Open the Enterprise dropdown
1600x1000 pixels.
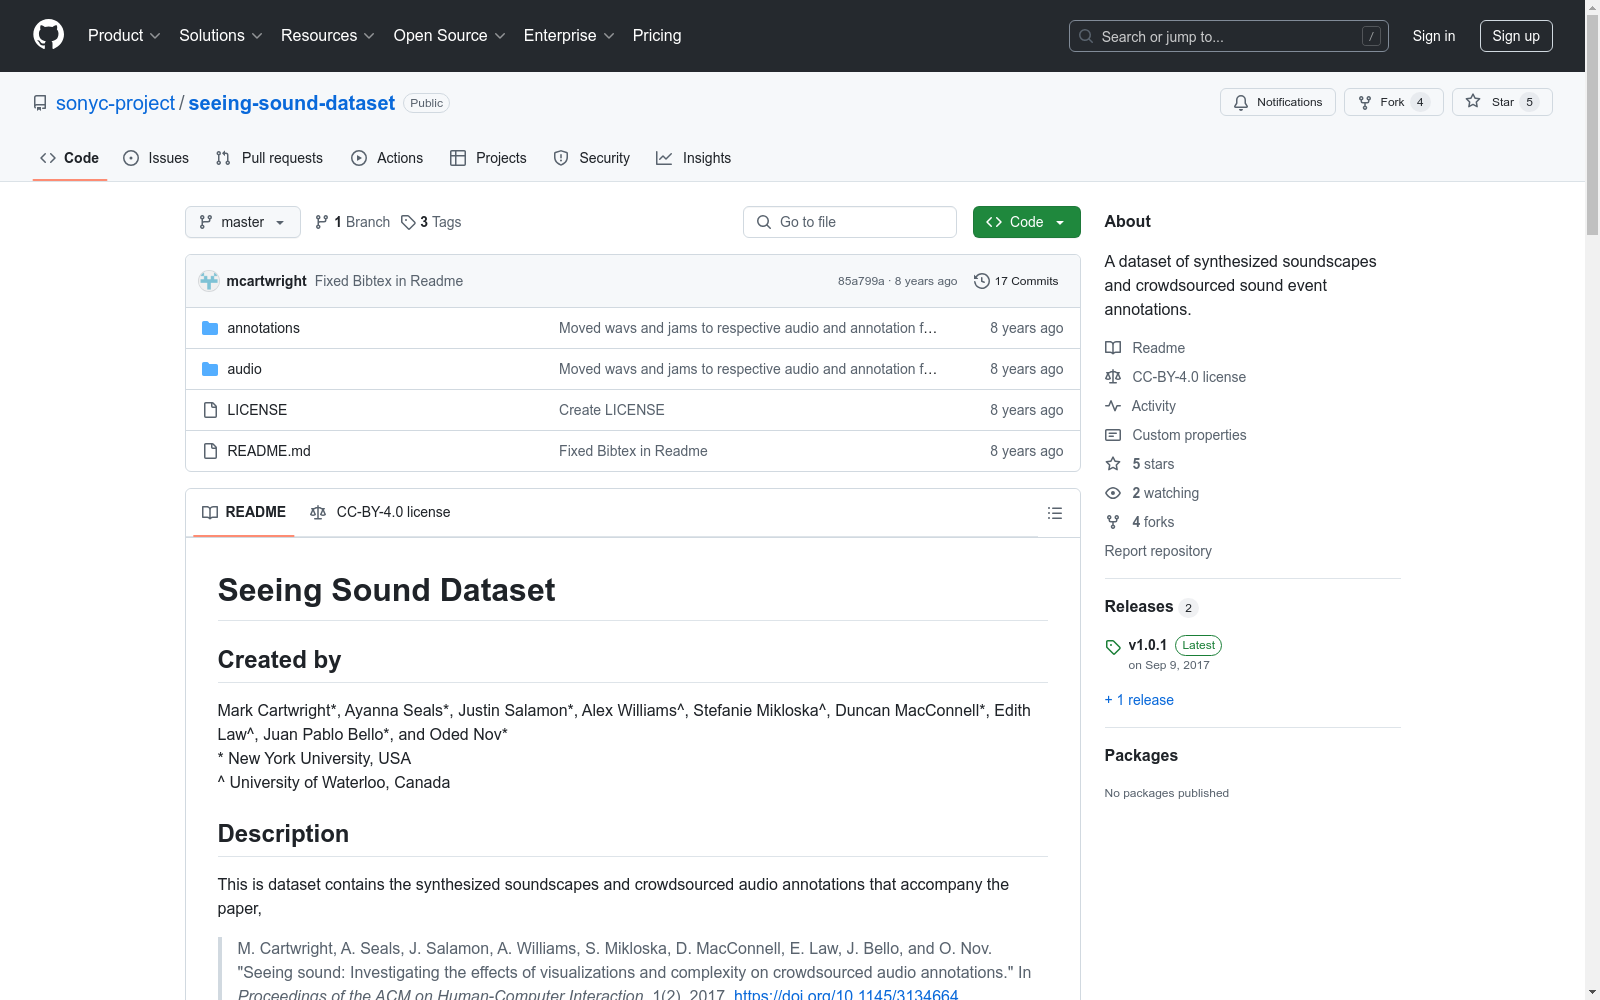pos(568,35)
